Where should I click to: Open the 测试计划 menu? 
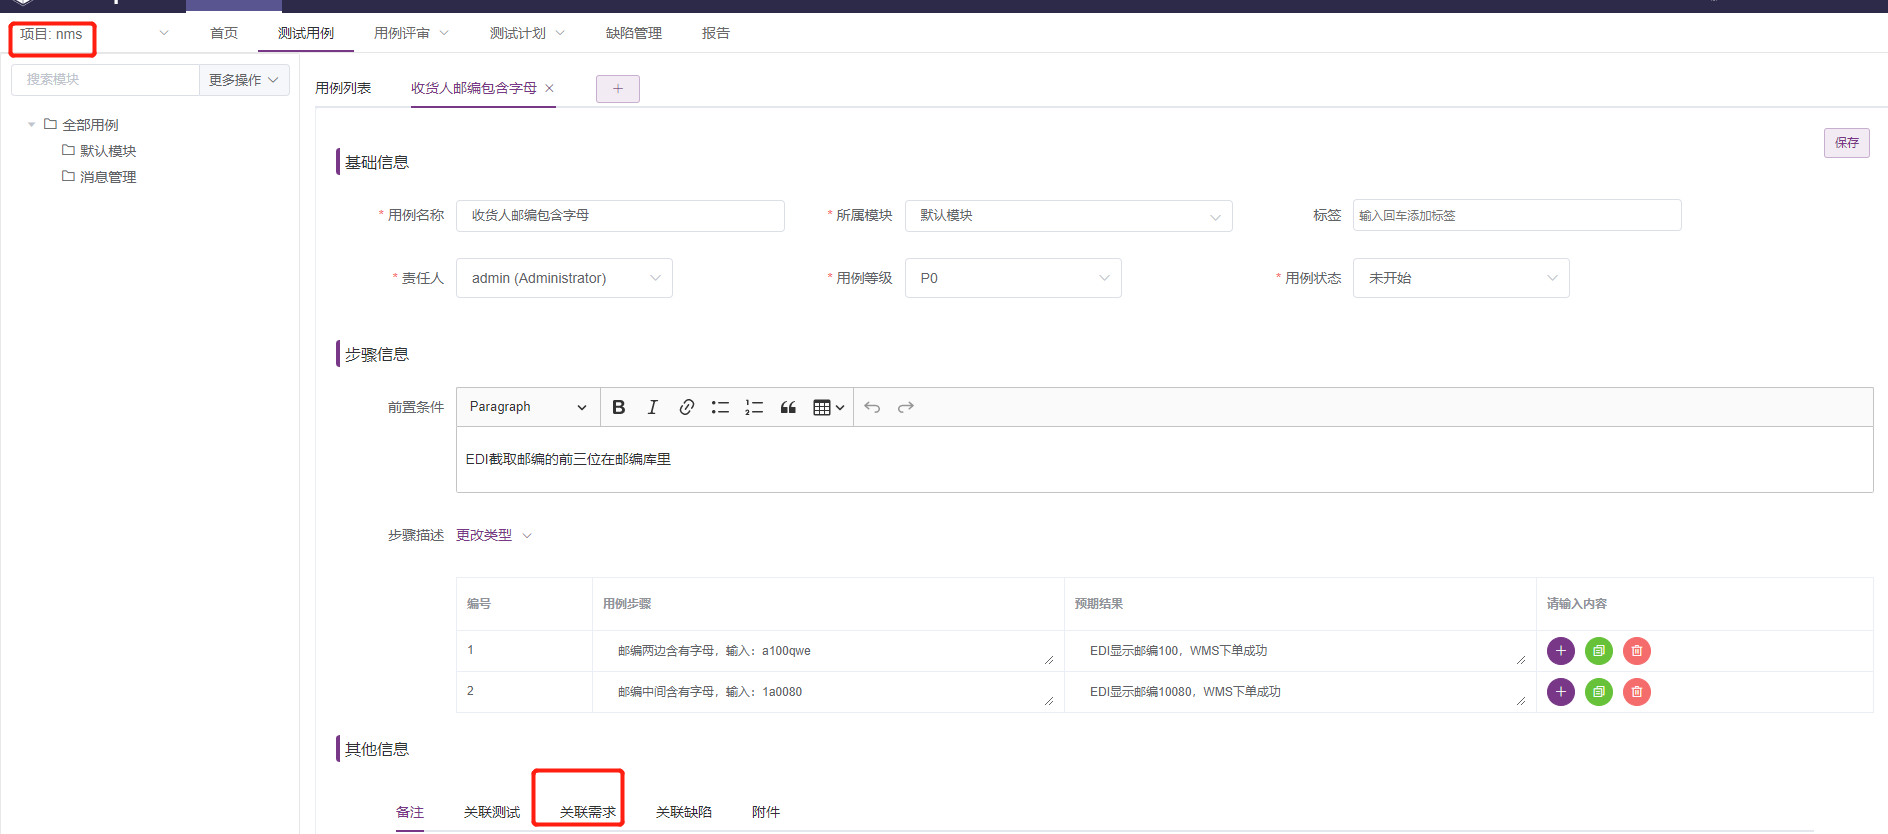coord(527,33)
